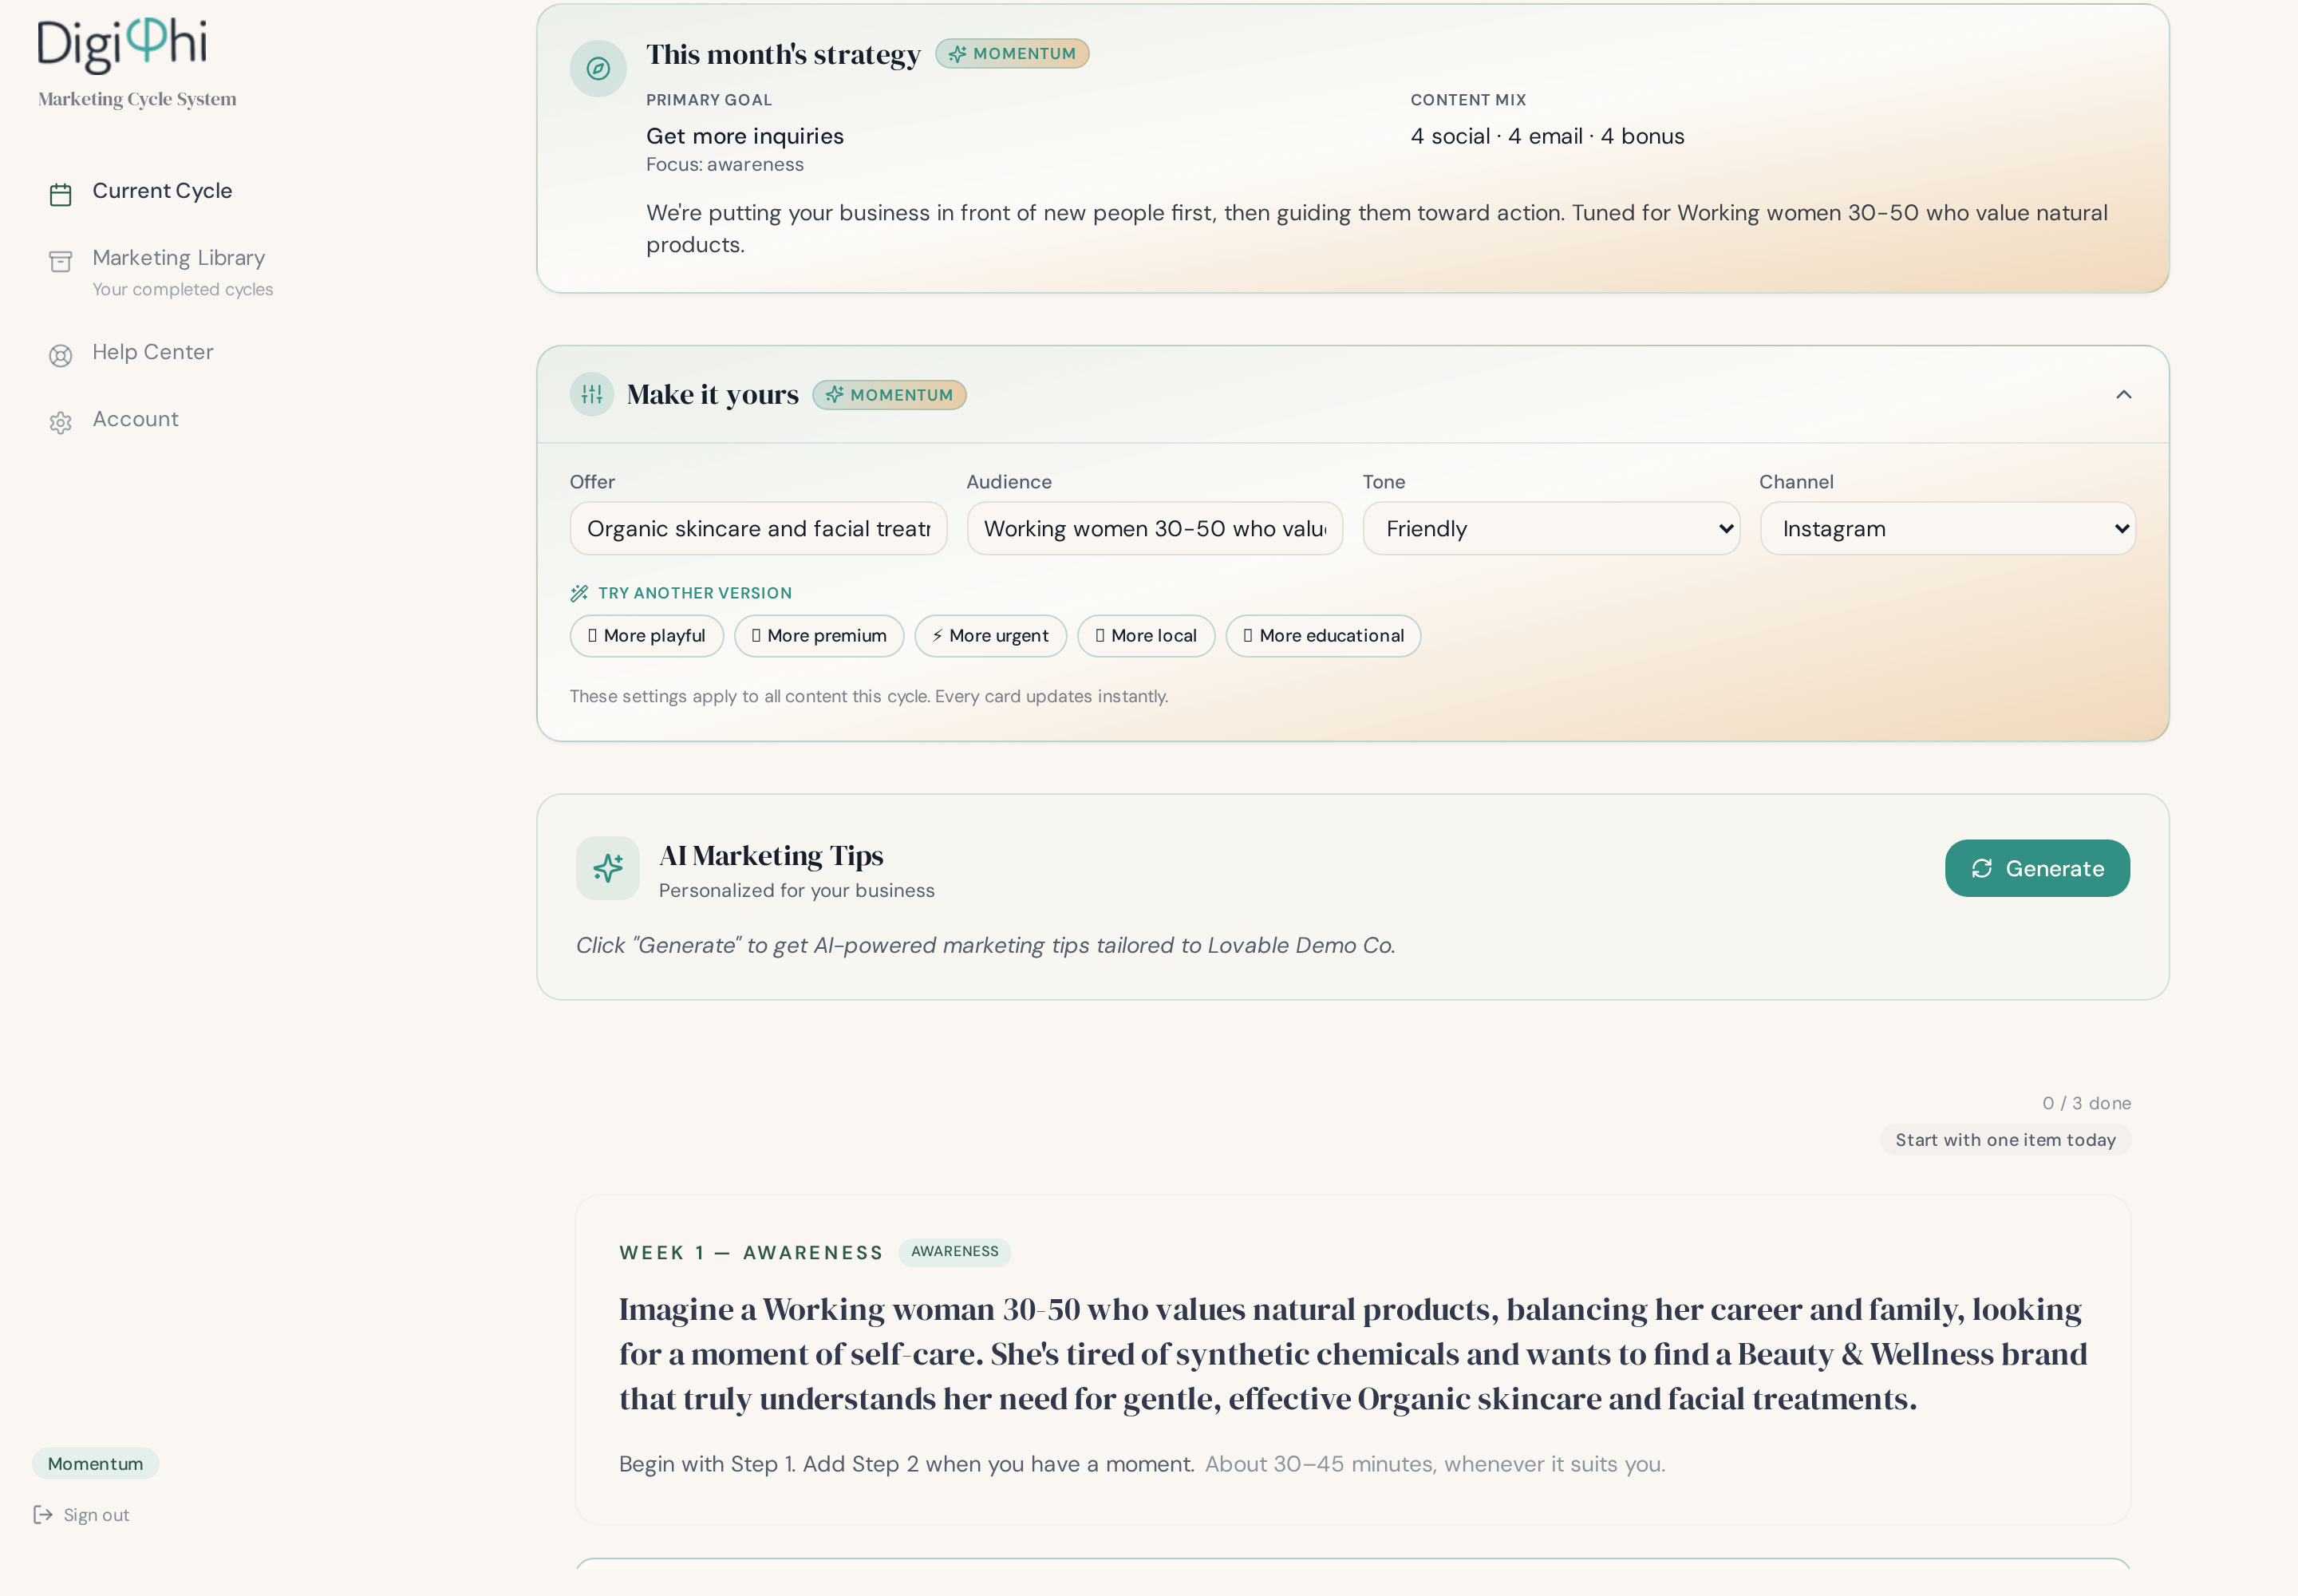Click the Generate button
Screen dimensions: 2298x1596
[2037, 868]
